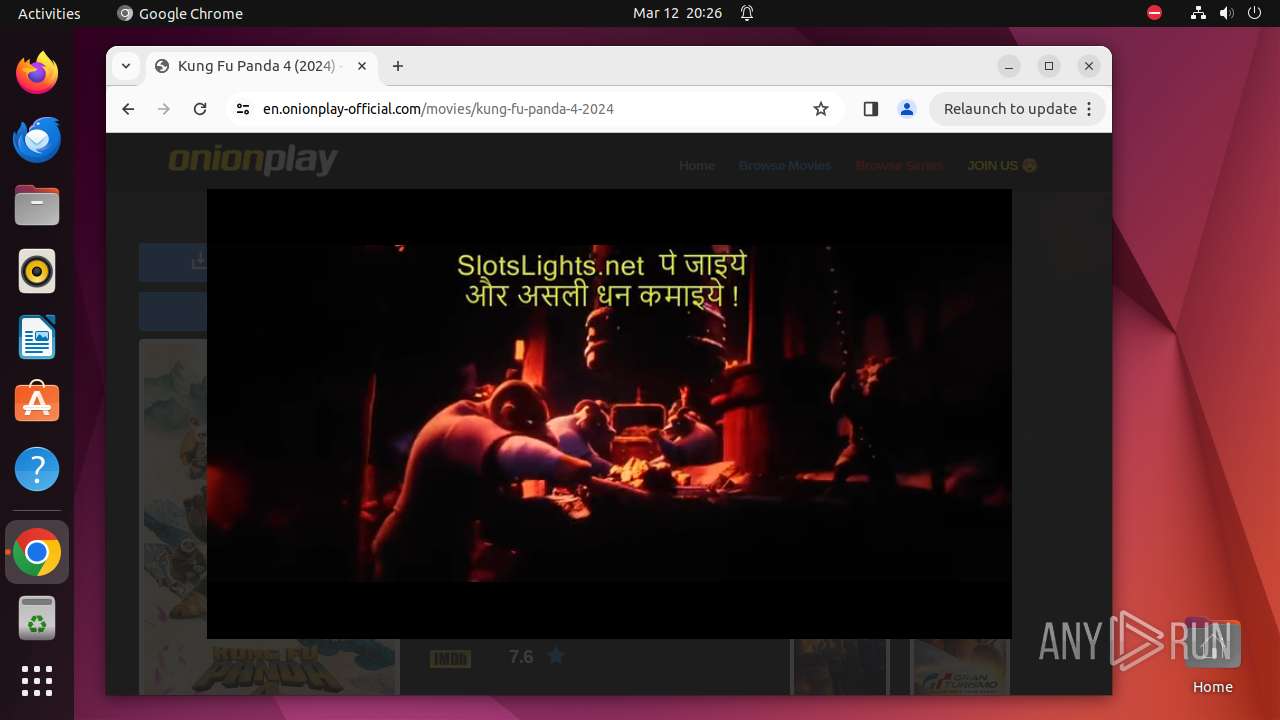Open volume control in system tray

coord(1226,13)
